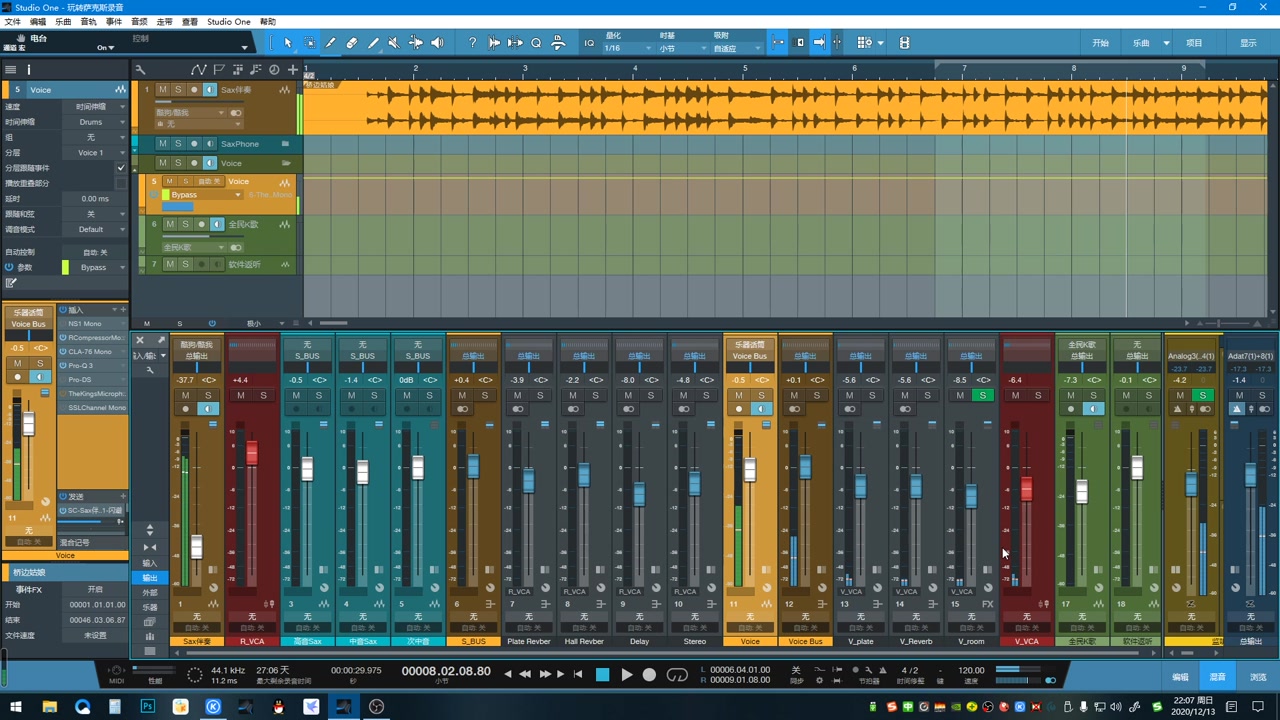
Task: Open the 分层 Voice 1 dropdown
Action: click(x=94, y=153)
